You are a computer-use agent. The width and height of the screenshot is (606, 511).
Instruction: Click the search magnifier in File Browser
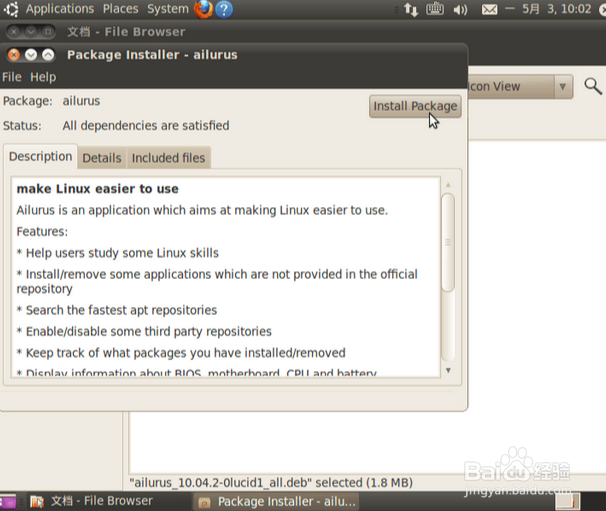point(592,86)
